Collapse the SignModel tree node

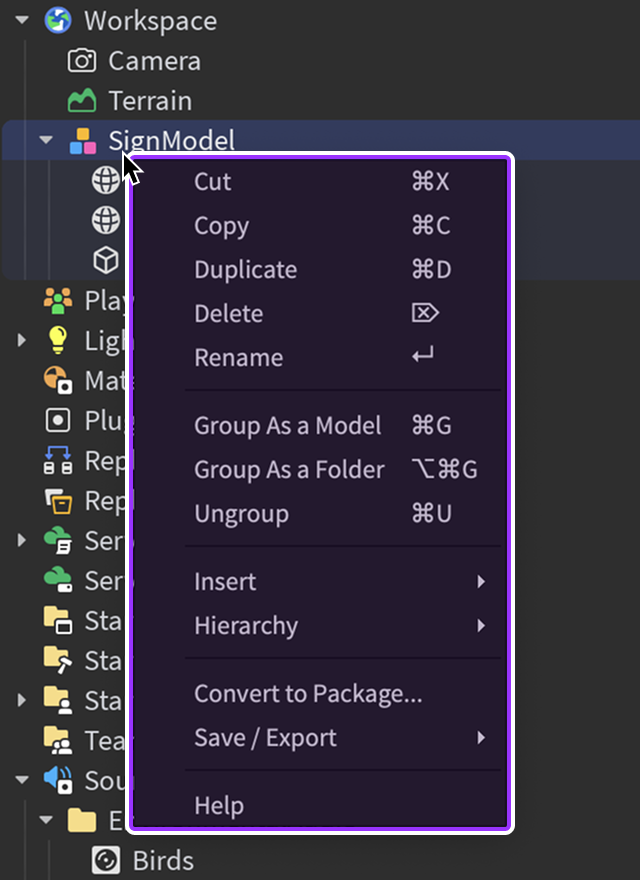pos(46,141)
